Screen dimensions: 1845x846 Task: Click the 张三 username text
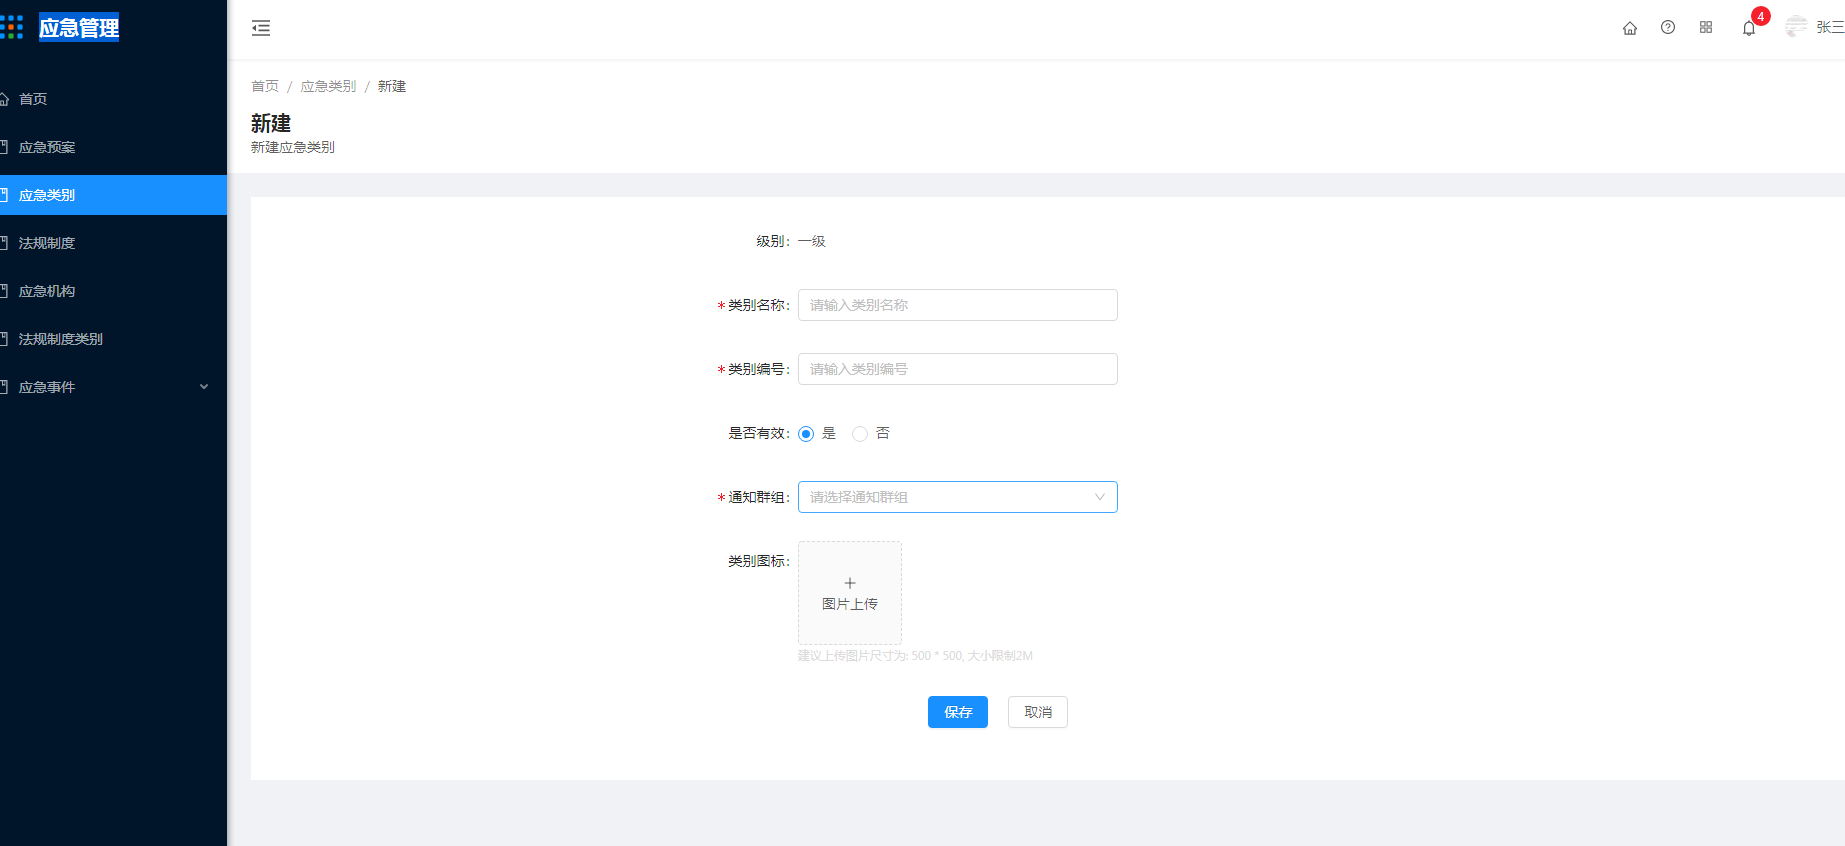point(1830,28)
